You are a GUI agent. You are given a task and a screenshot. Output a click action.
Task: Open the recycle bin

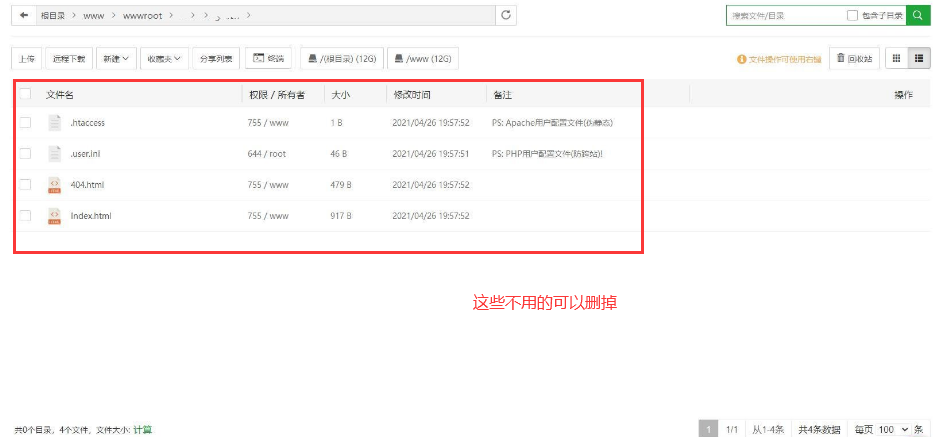click(854, 58)
